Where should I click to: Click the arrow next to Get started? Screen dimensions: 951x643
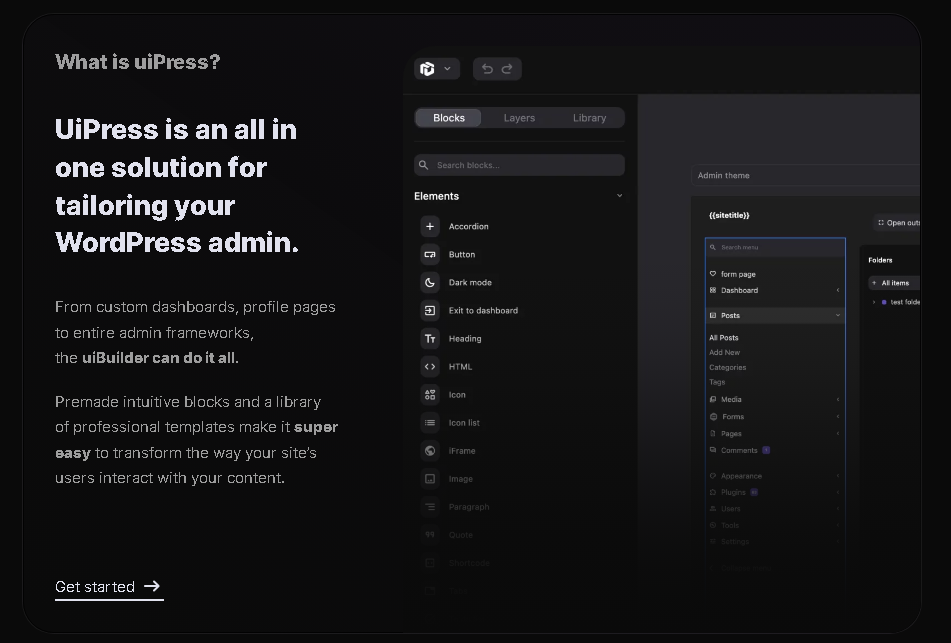(152, 586)
